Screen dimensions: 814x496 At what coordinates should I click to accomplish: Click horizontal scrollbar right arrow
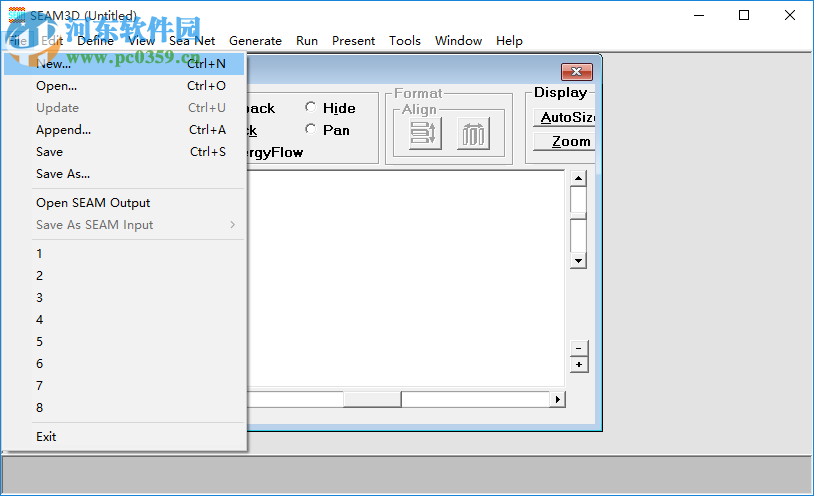click(558, 399)
